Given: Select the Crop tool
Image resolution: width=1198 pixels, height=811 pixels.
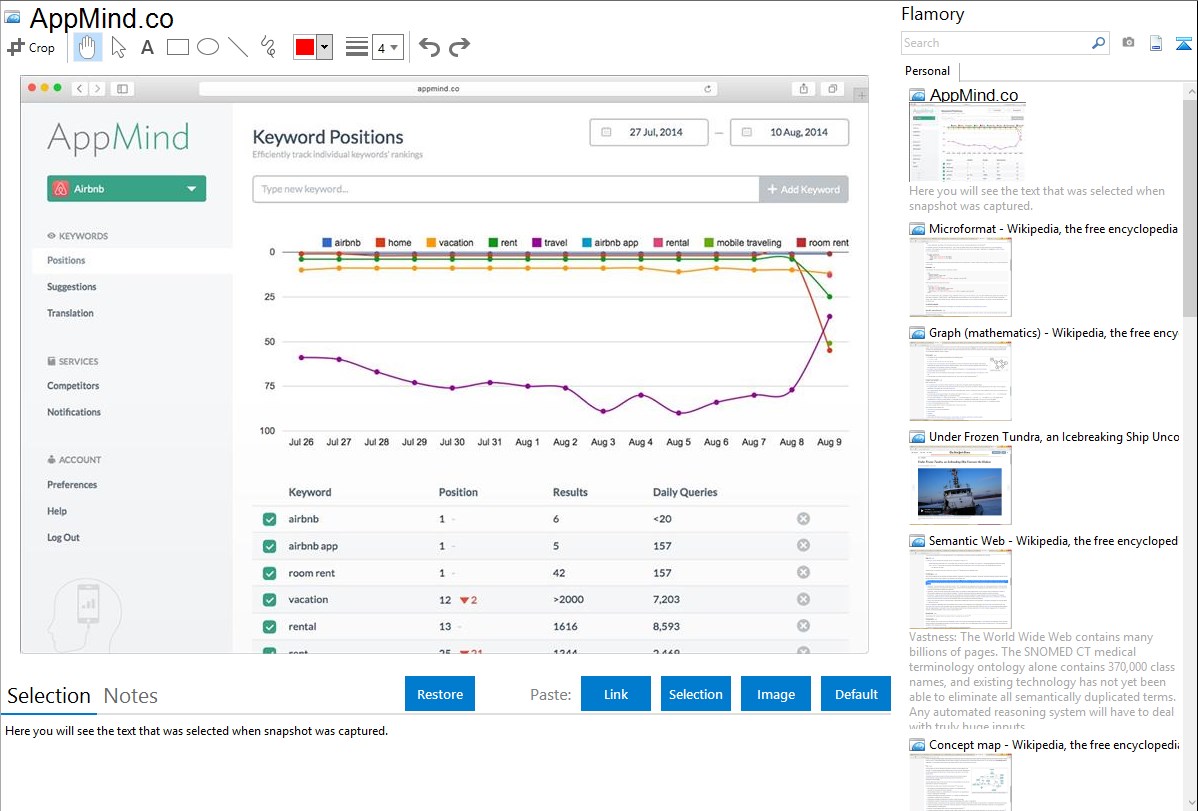Looking at the screenshot, I should pos(32,47).
